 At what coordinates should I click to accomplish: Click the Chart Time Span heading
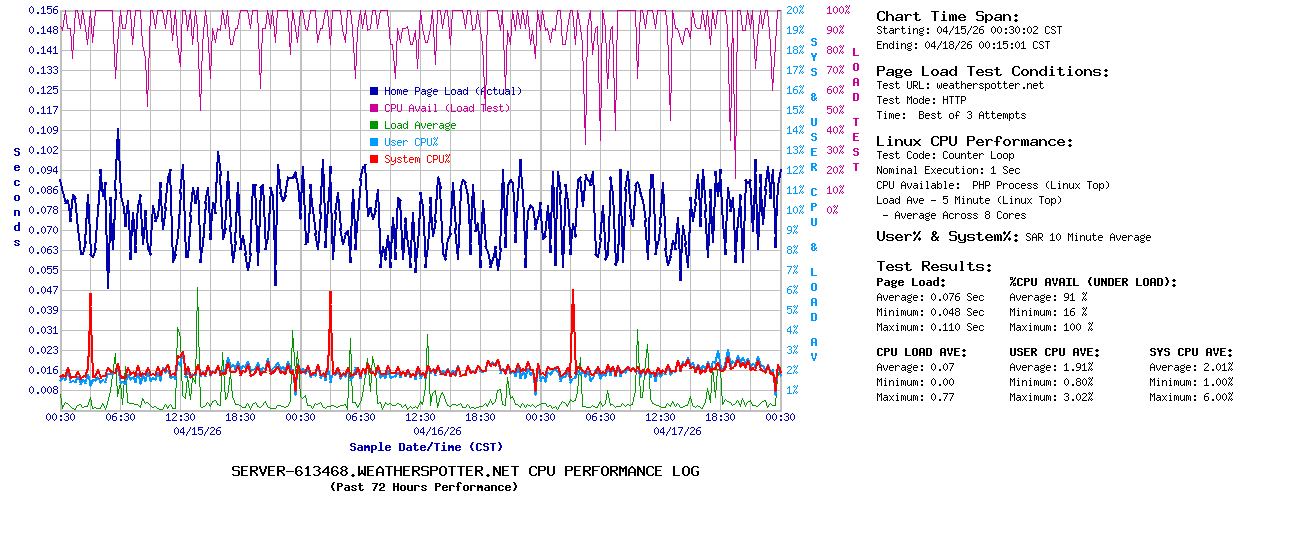pos(947,16)
